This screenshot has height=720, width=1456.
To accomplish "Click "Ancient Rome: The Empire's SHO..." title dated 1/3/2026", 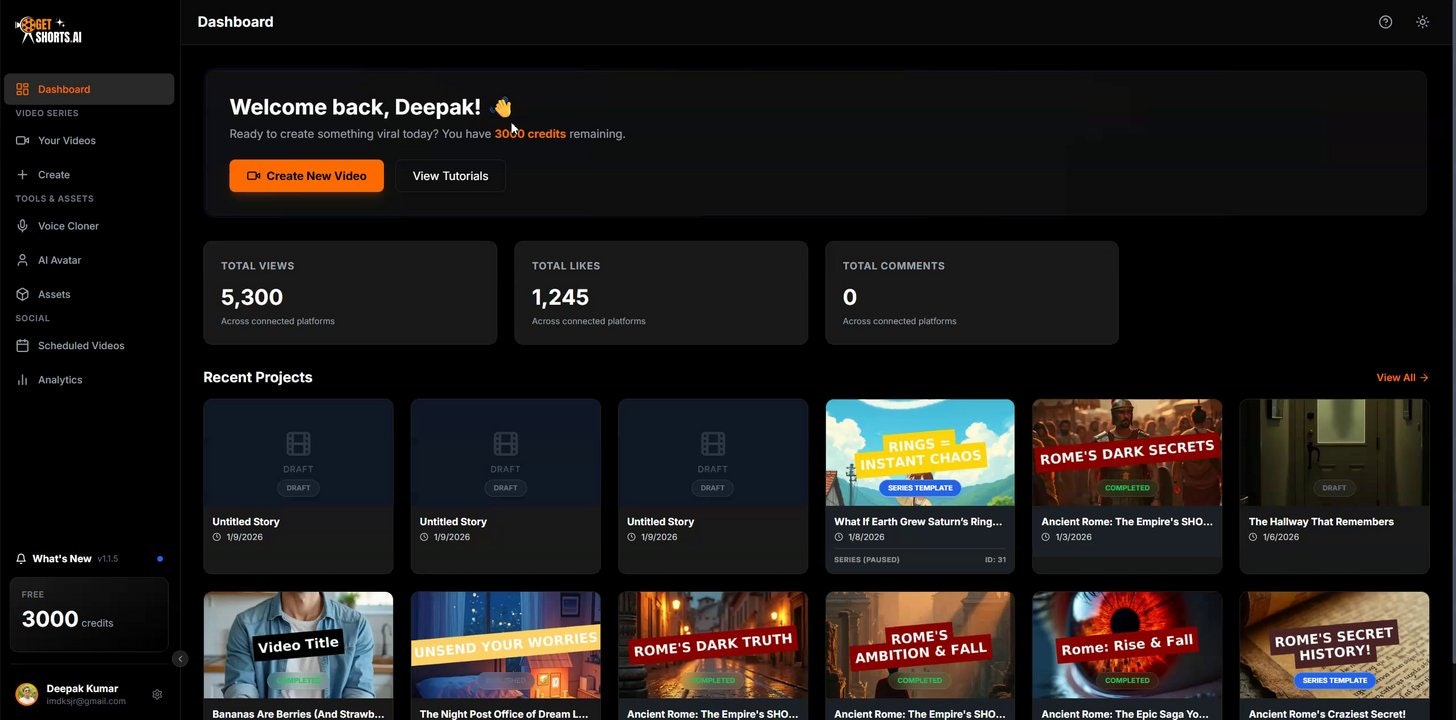I will click(x=1127, y=522).
